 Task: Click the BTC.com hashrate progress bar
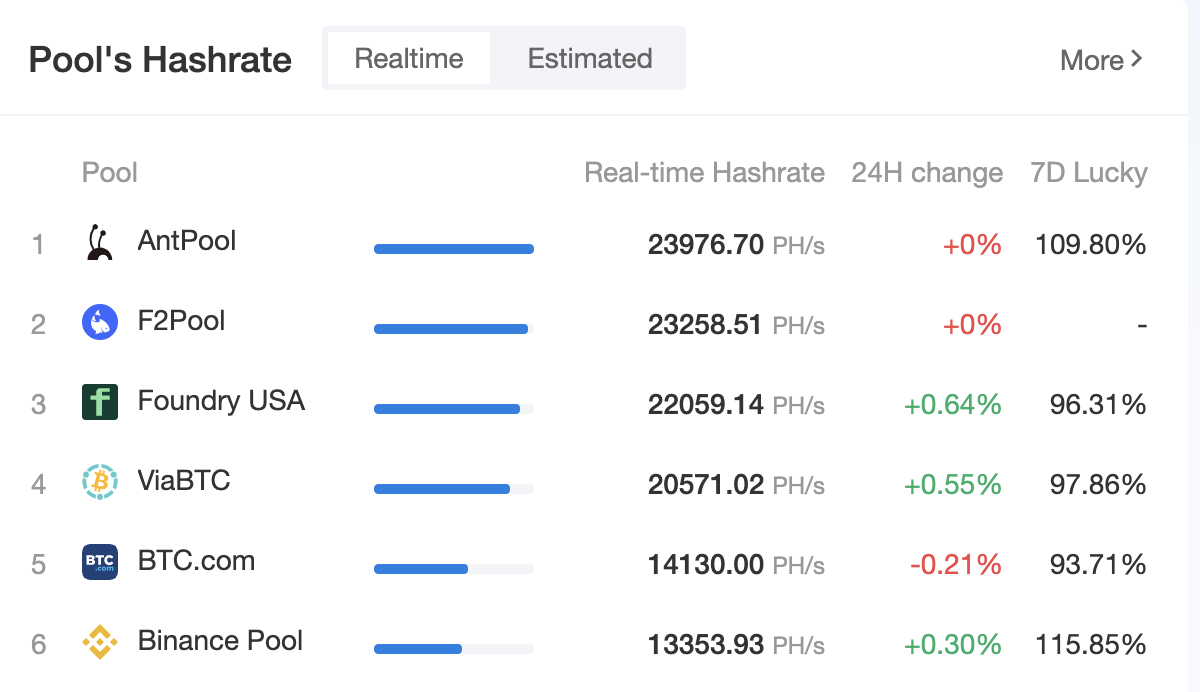pos(453,569)
